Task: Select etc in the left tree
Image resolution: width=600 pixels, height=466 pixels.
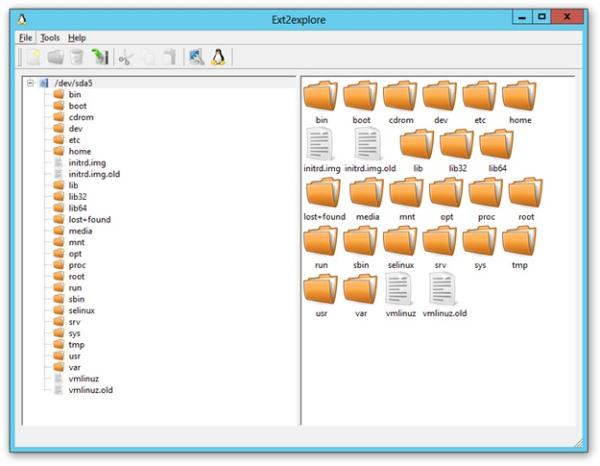Action: (x=74, y=140)
